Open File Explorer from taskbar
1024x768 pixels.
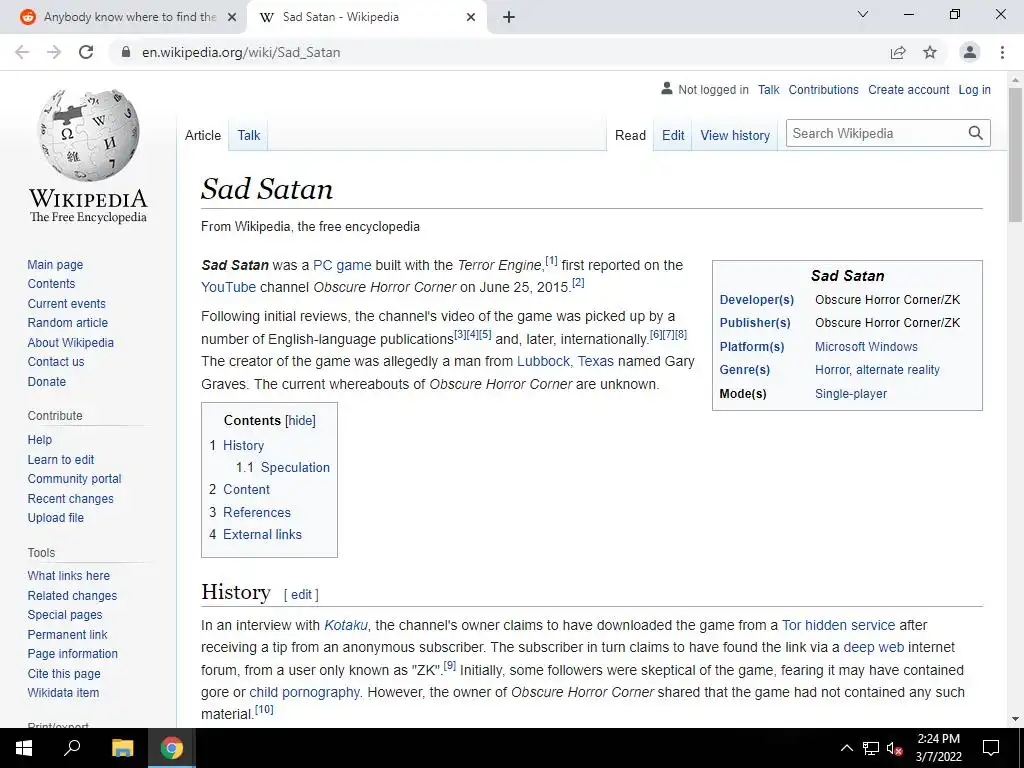click(x=122, y=748)
